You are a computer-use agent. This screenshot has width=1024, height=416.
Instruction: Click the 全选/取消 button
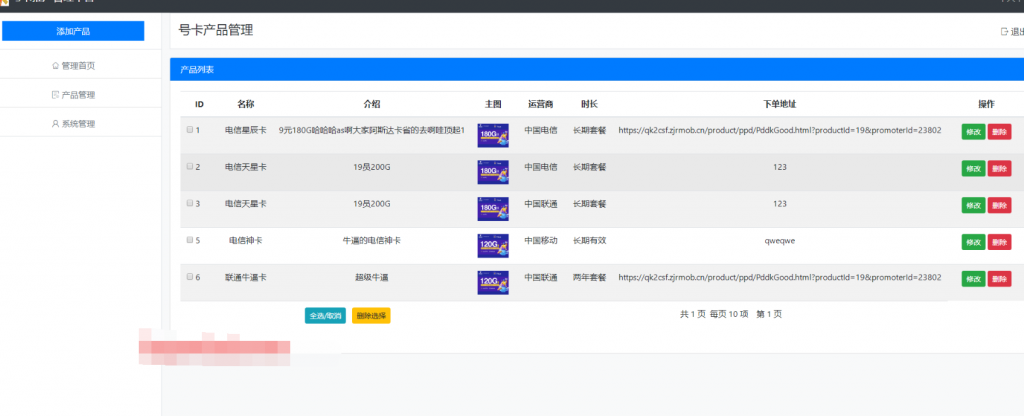pos(325,316)
